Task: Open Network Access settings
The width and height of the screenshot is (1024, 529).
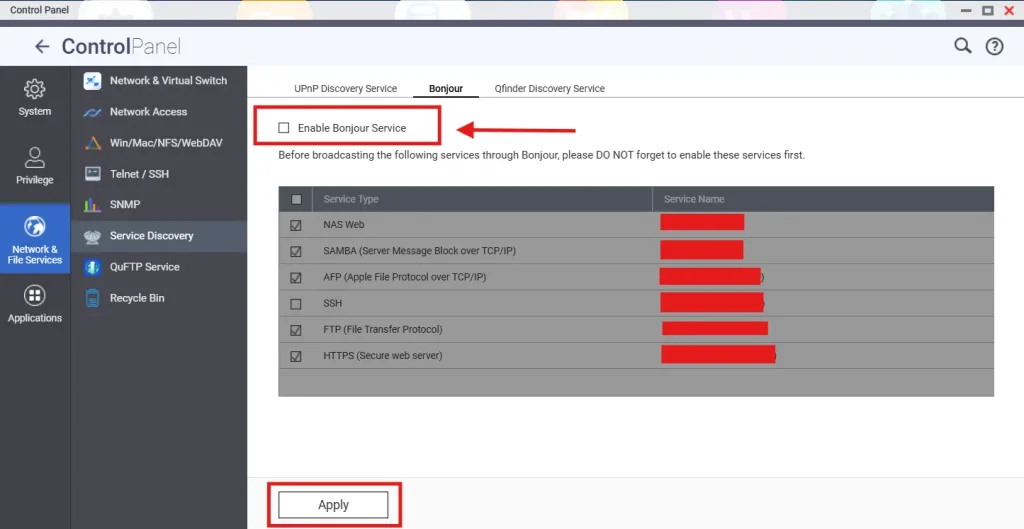Action: pos(159,112)
